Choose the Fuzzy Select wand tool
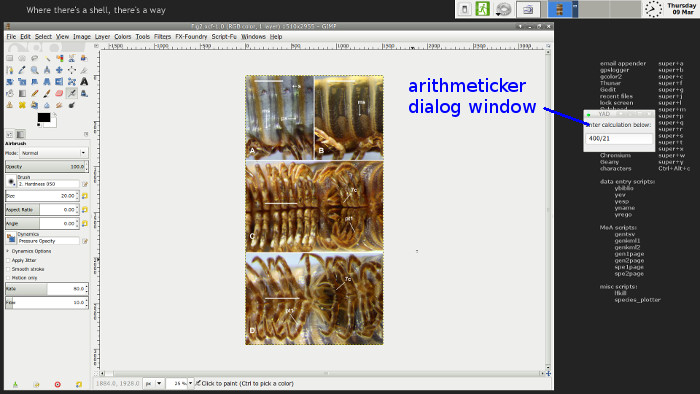 tap(47, 58)
